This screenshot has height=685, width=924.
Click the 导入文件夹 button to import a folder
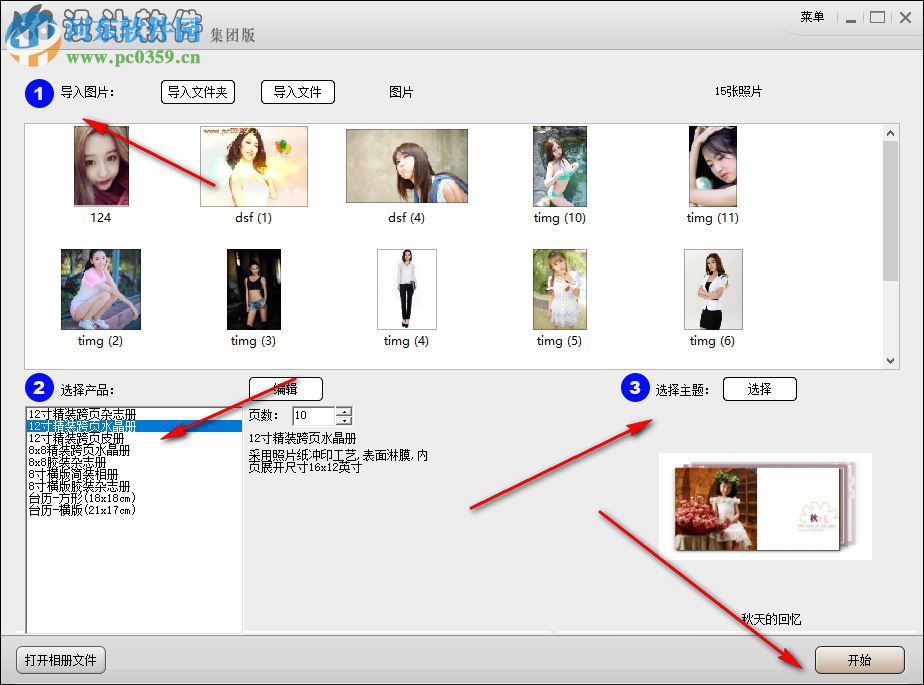198,92
